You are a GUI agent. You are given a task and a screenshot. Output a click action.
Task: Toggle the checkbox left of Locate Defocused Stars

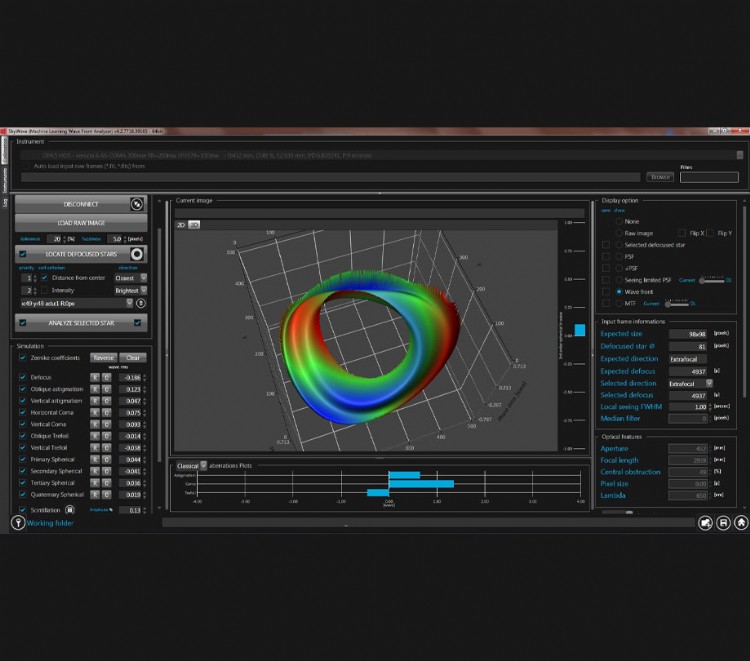pos(22,254)
